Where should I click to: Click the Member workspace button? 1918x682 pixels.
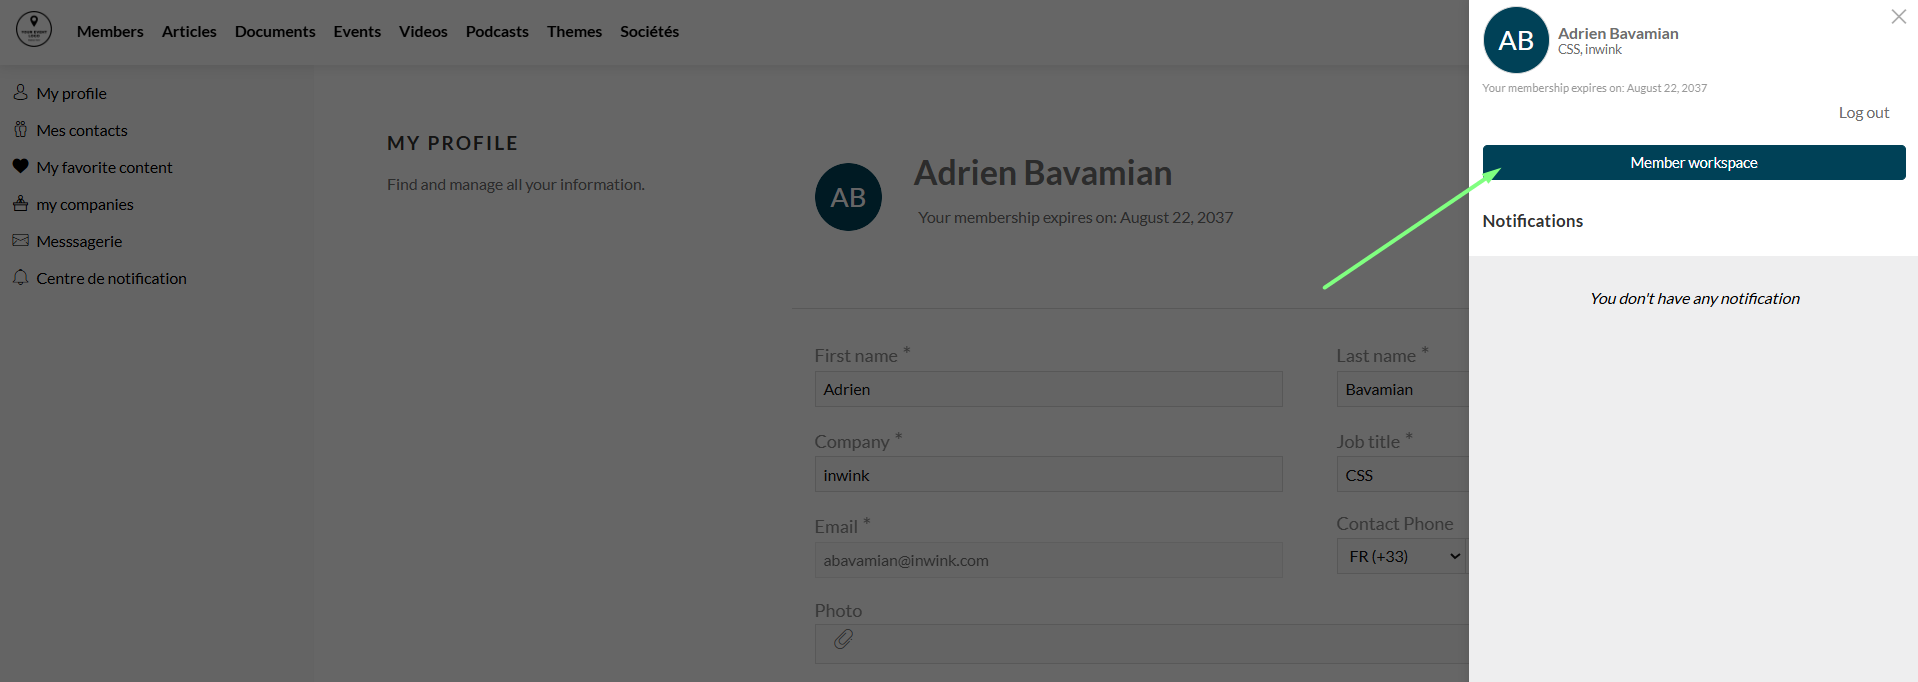pos(1693,162)
